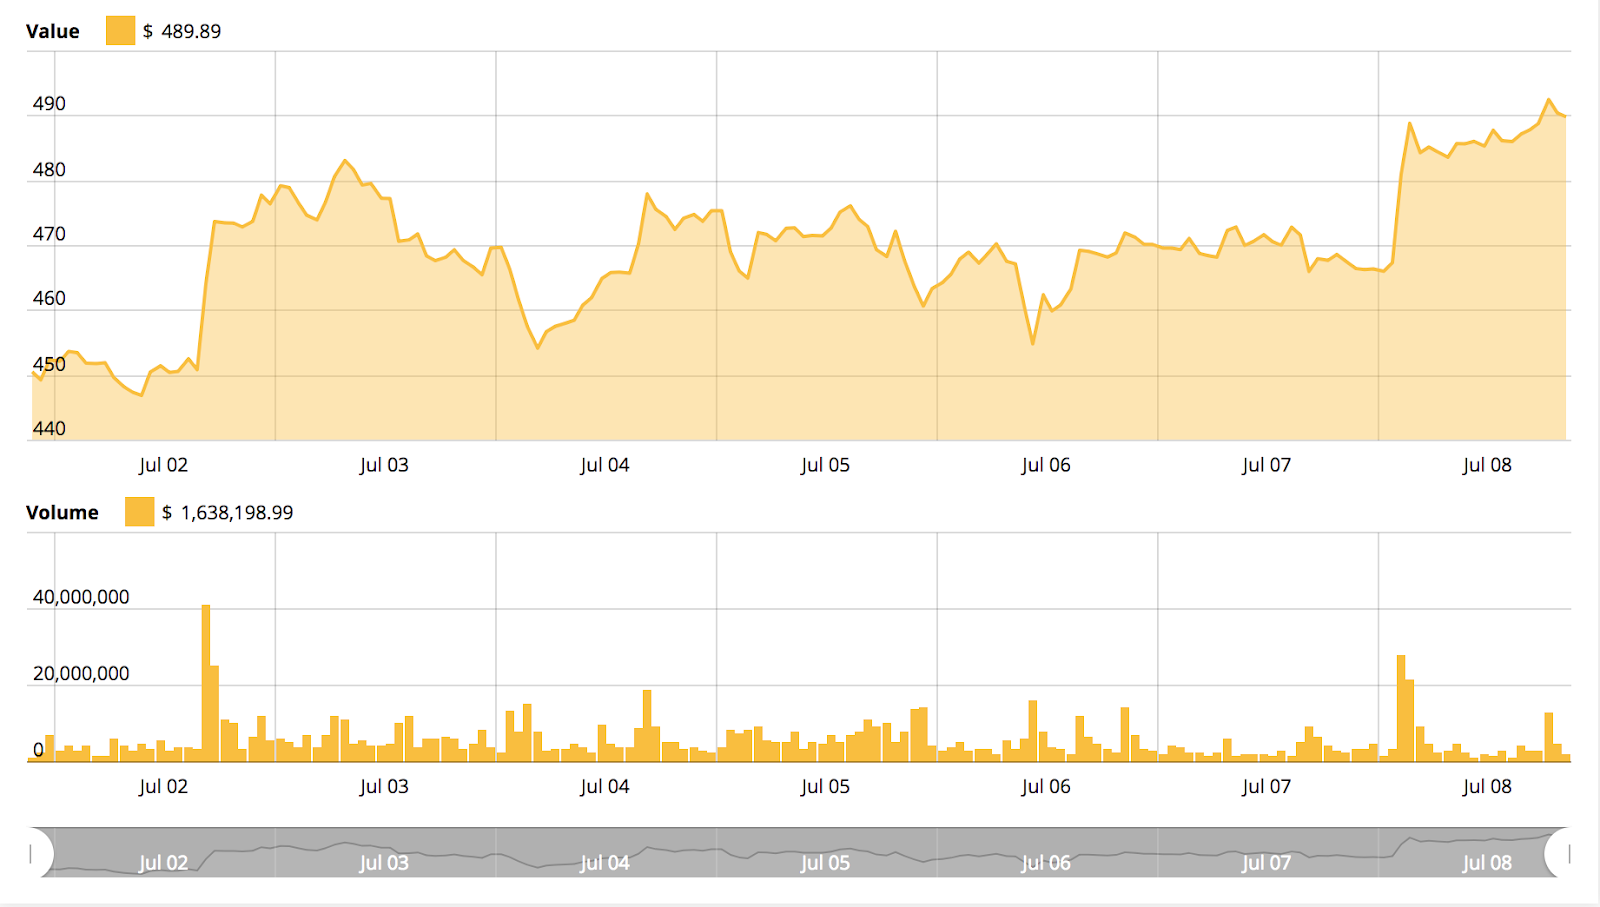
Task: Click the tallest volume spike near Jul 02
Action: [x=205, y=670]
